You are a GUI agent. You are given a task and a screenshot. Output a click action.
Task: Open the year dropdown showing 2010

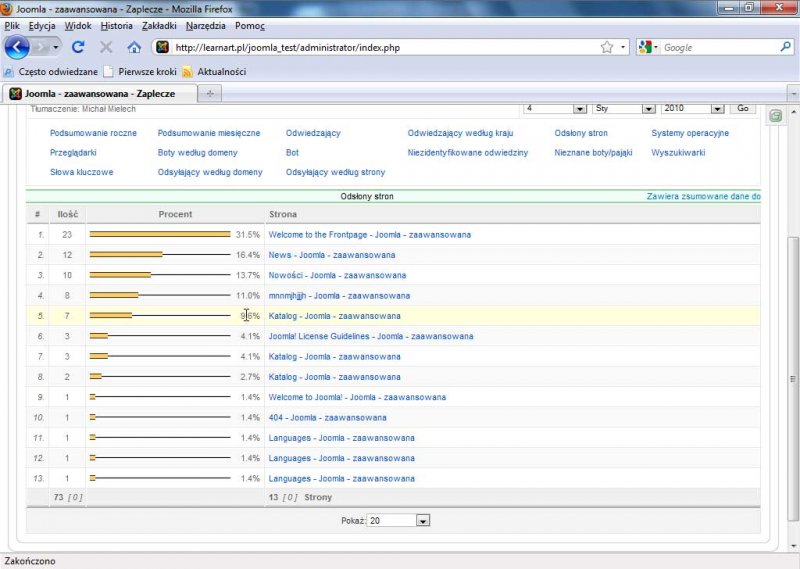[716, 108]
